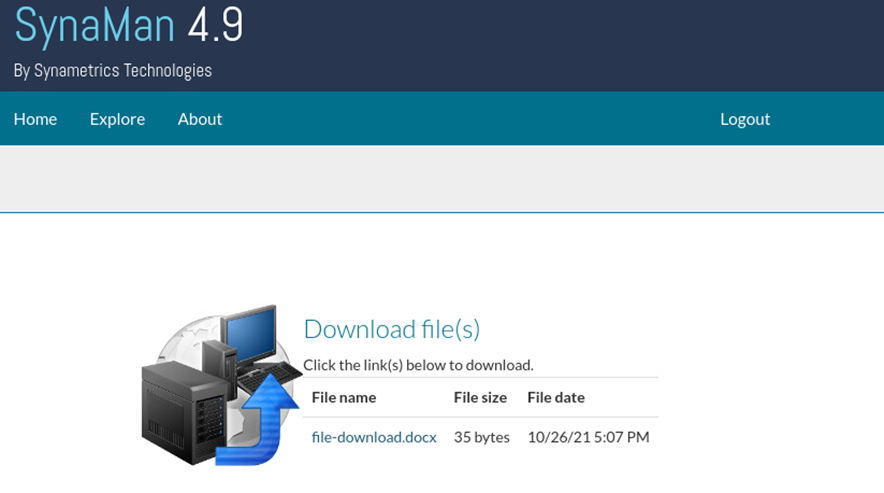Screen dimensions: 884x493
Task: Open the Explore menu item
Action: (117, 119)
